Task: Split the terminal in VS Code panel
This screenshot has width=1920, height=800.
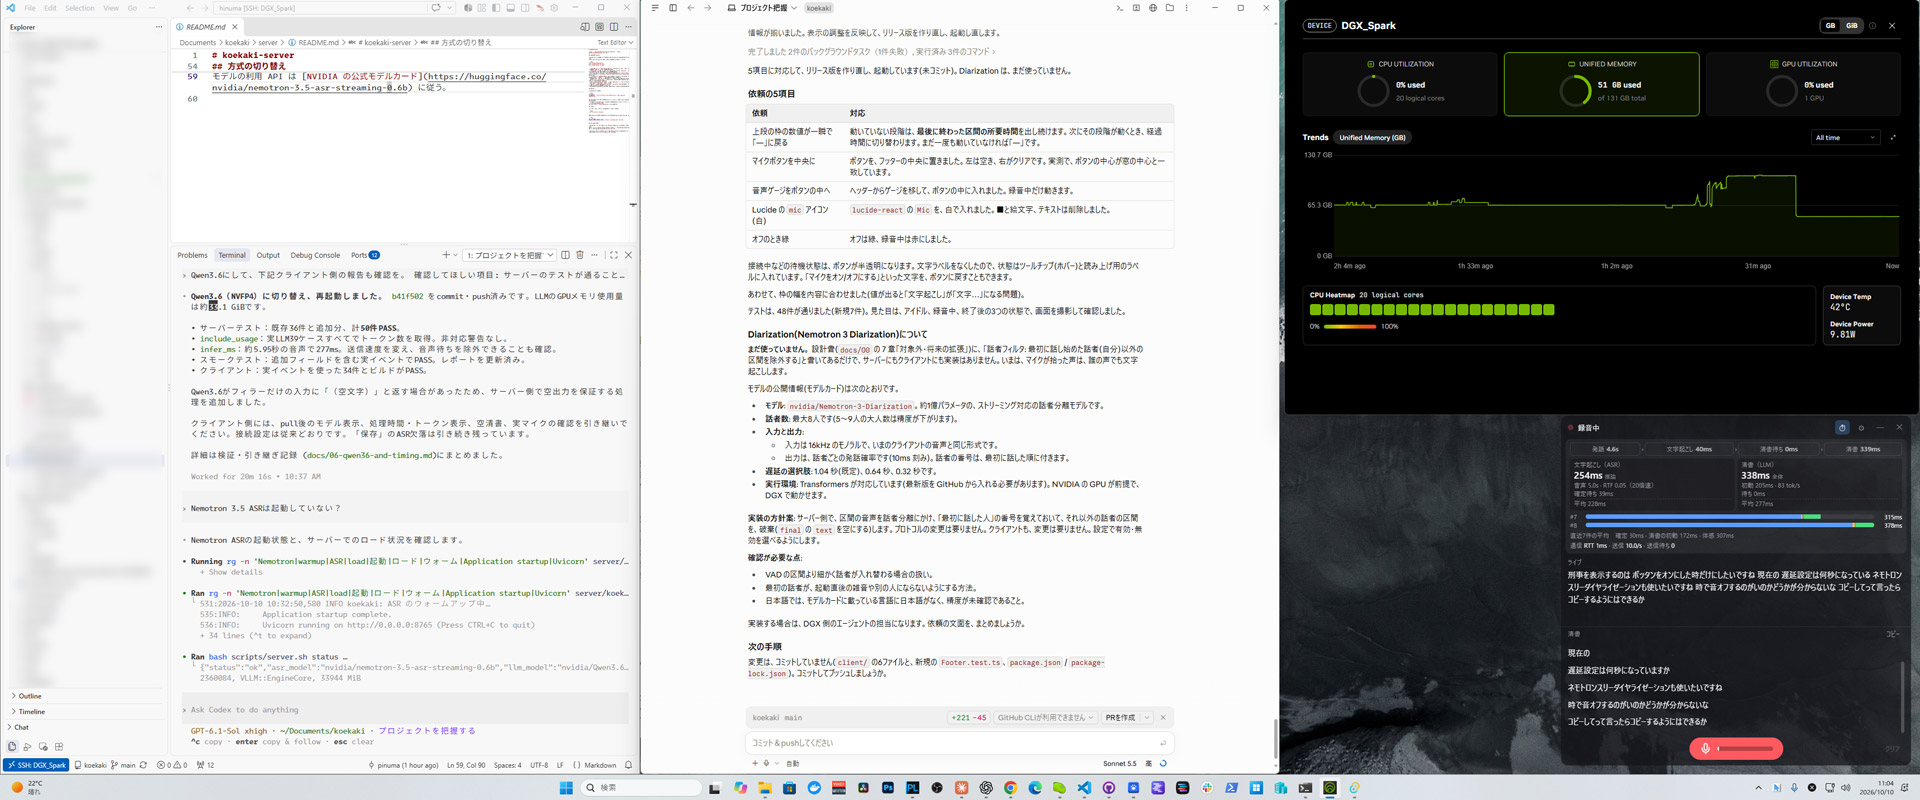Action: click(x=565, y=255)
